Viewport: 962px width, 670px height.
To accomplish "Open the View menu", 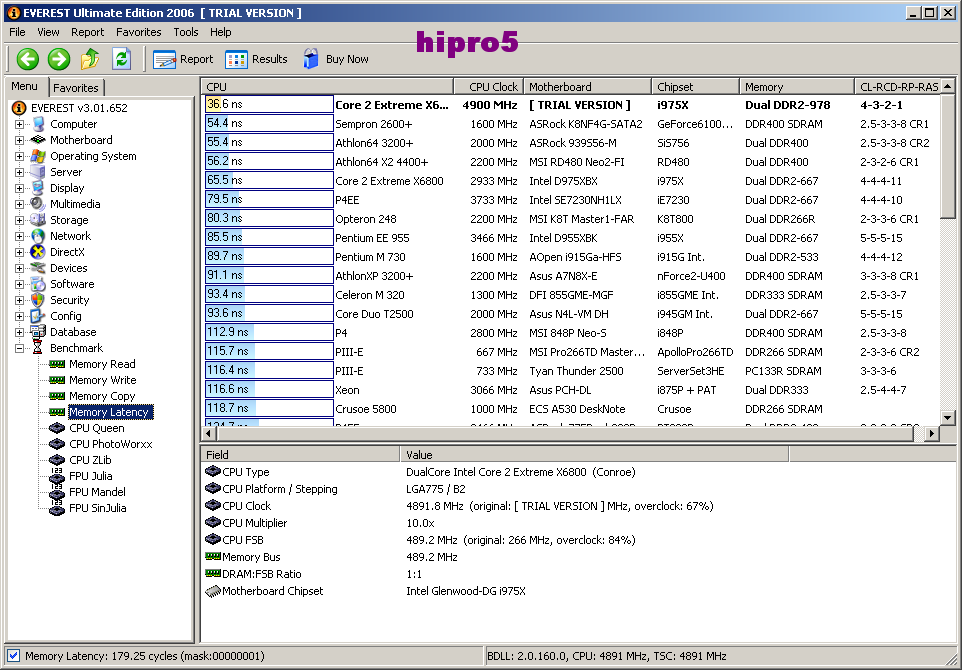I will pyautogui.click(x=48, y=32).
